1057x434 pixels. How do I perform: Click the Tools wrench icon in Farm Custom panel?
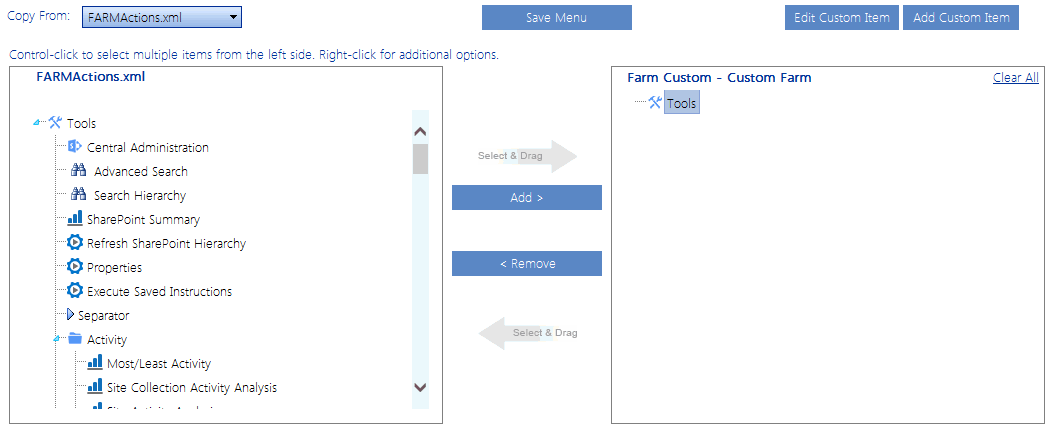655,102
